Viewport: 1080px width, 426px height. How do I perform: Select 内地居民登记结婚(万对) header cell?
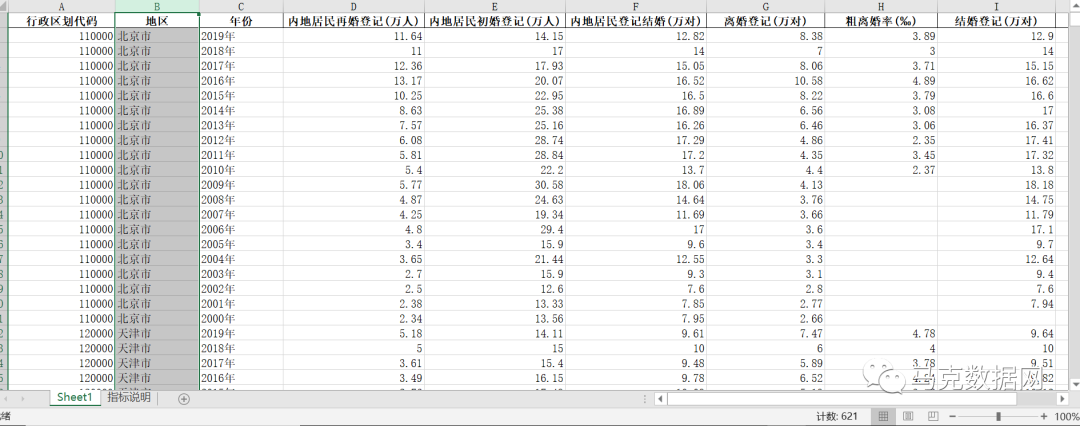[x=636, y=21]
